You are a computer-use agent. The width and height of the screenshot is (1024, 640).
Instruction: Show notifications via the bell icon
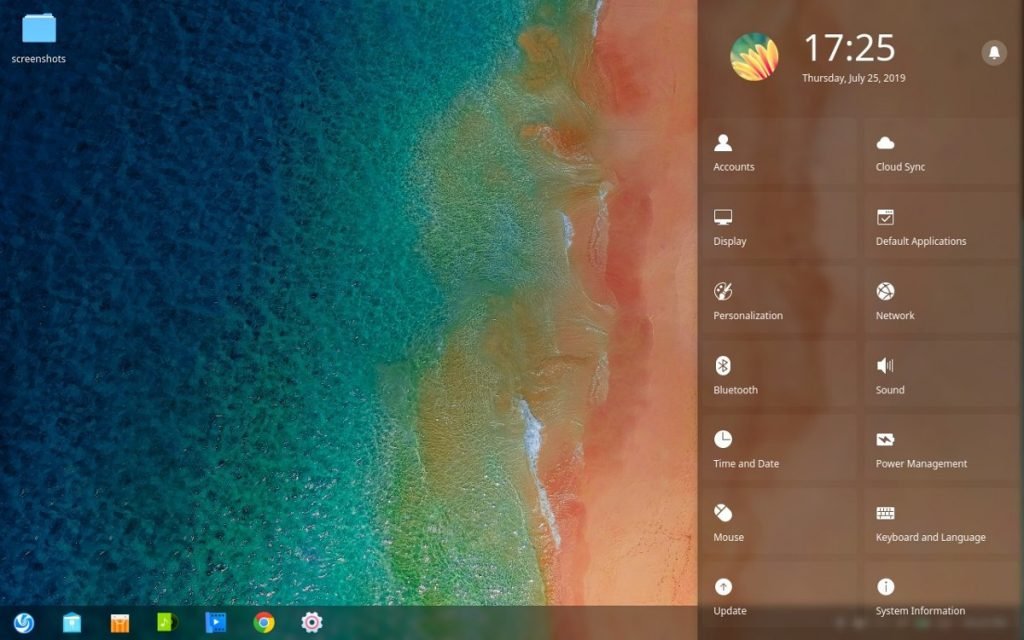[x=994, y=52]
